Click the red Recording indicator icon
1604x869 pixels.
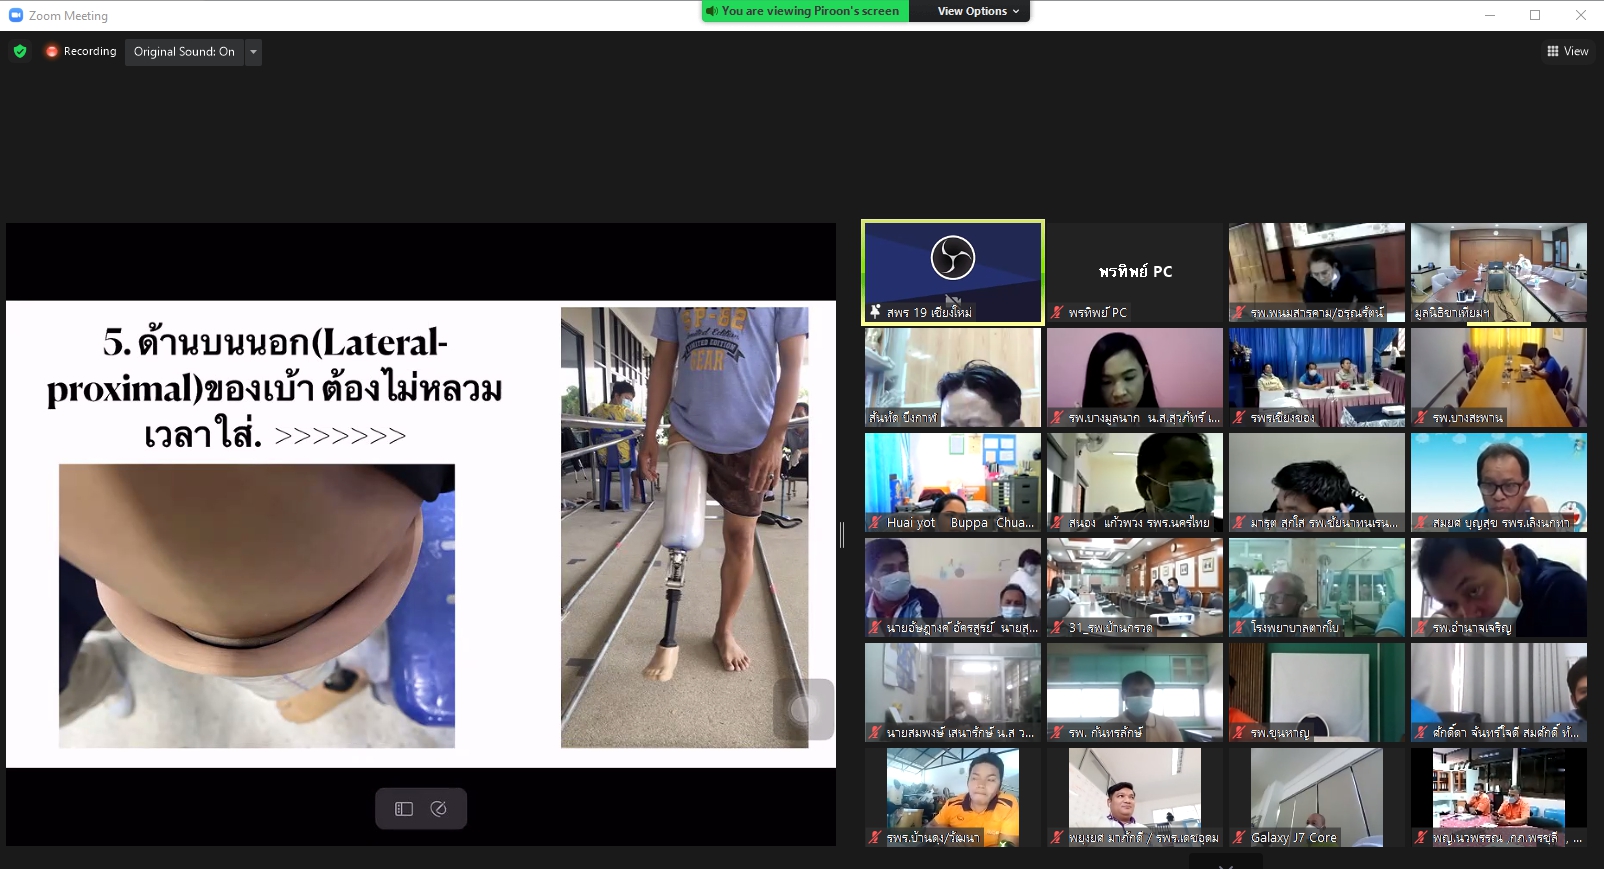(x=51, y=51)
